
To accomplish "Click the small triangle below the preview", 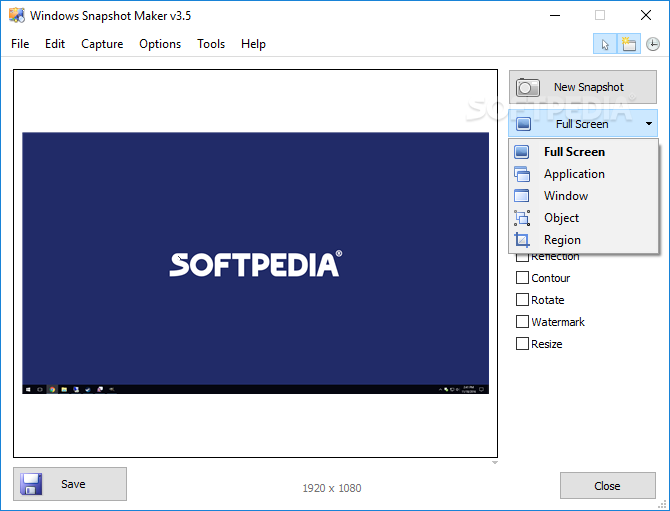I will (x=495, y=463).
